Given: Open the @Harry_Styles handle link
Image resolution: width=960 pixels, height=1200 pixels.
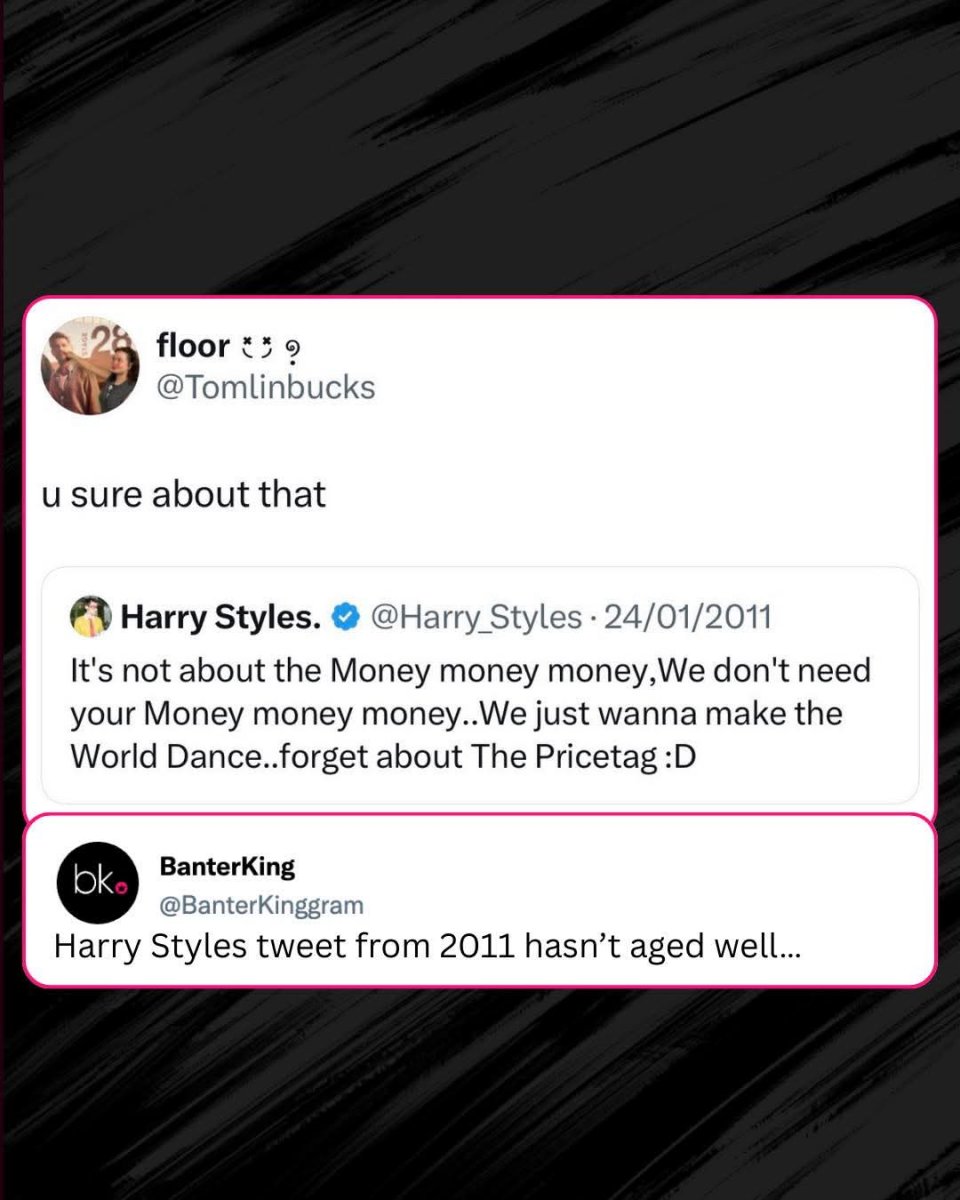Looking at the screenshot, I should (x=476, y=617).
